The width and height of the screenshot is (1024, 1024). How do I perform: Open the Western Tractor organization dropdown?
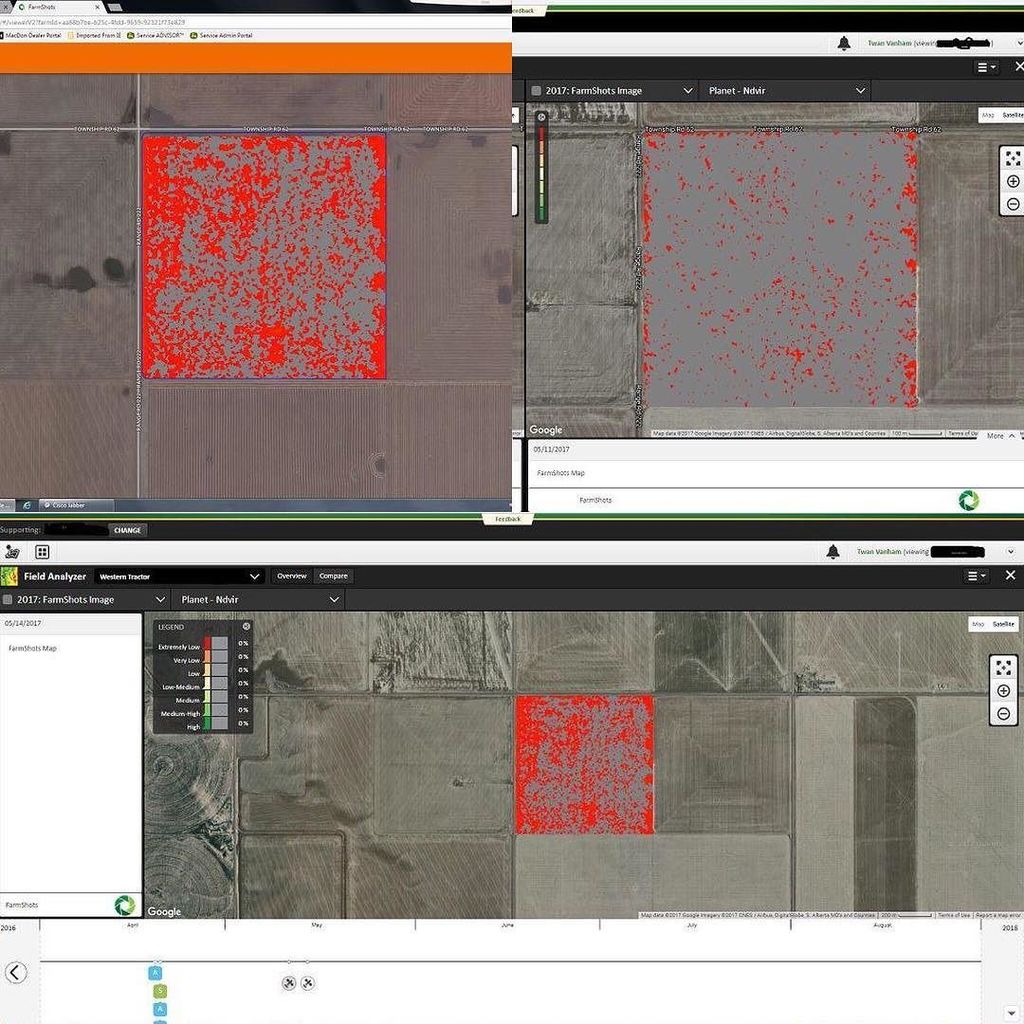(x=178, y=576)
